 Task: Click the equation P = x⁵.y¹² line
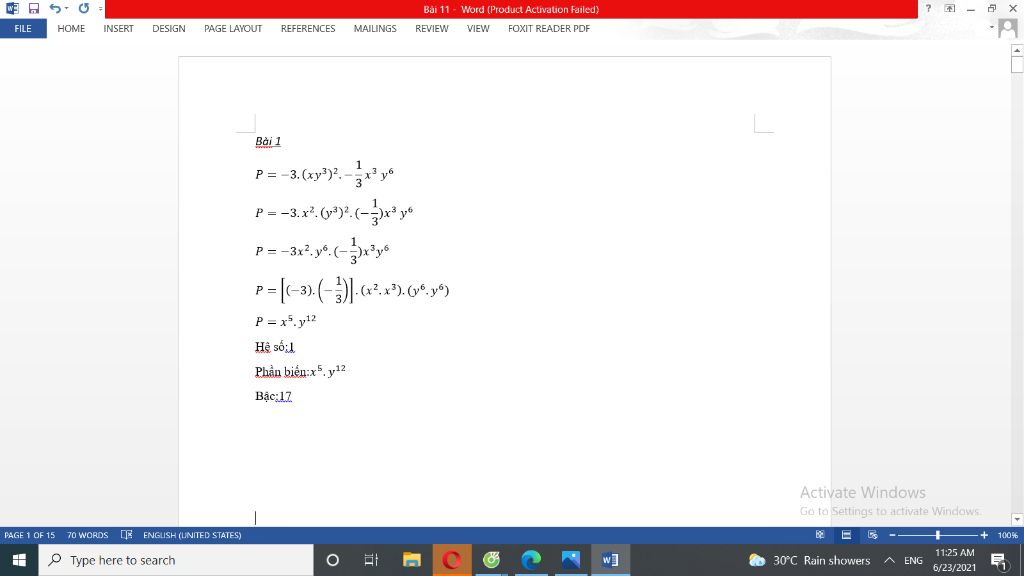coord(285,321)
